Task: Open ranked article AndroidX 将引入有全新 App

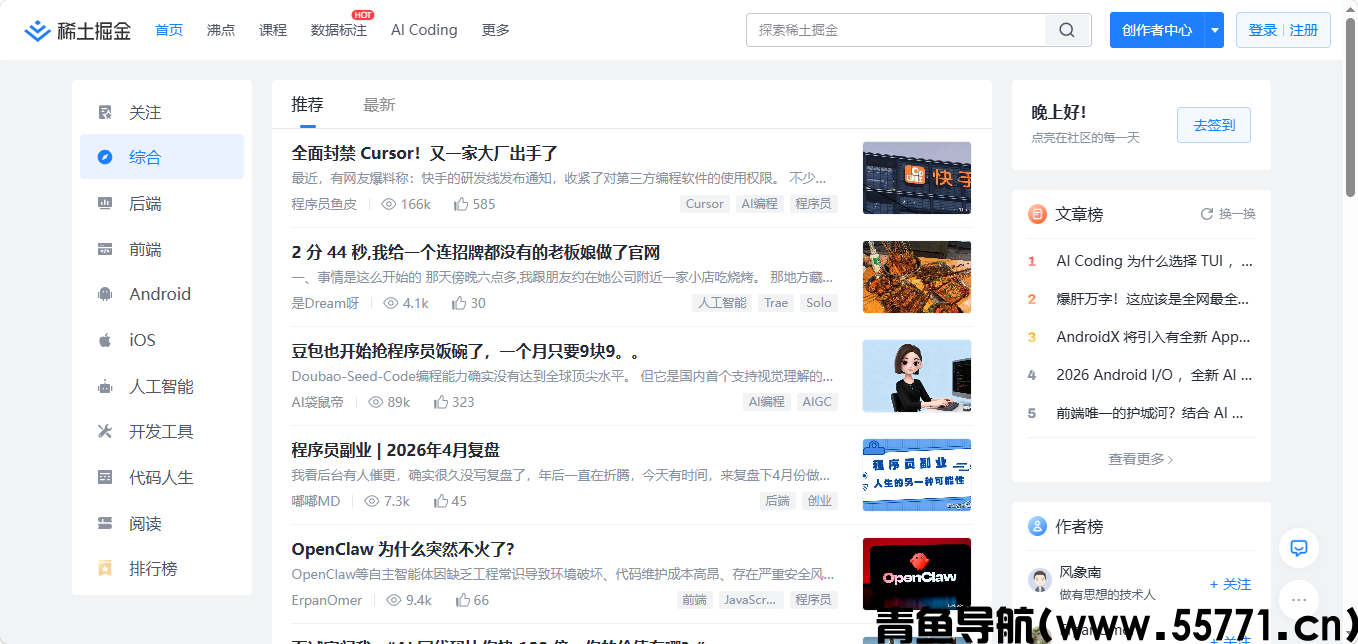Action: pyautogui.click(x=1154, y=337)
